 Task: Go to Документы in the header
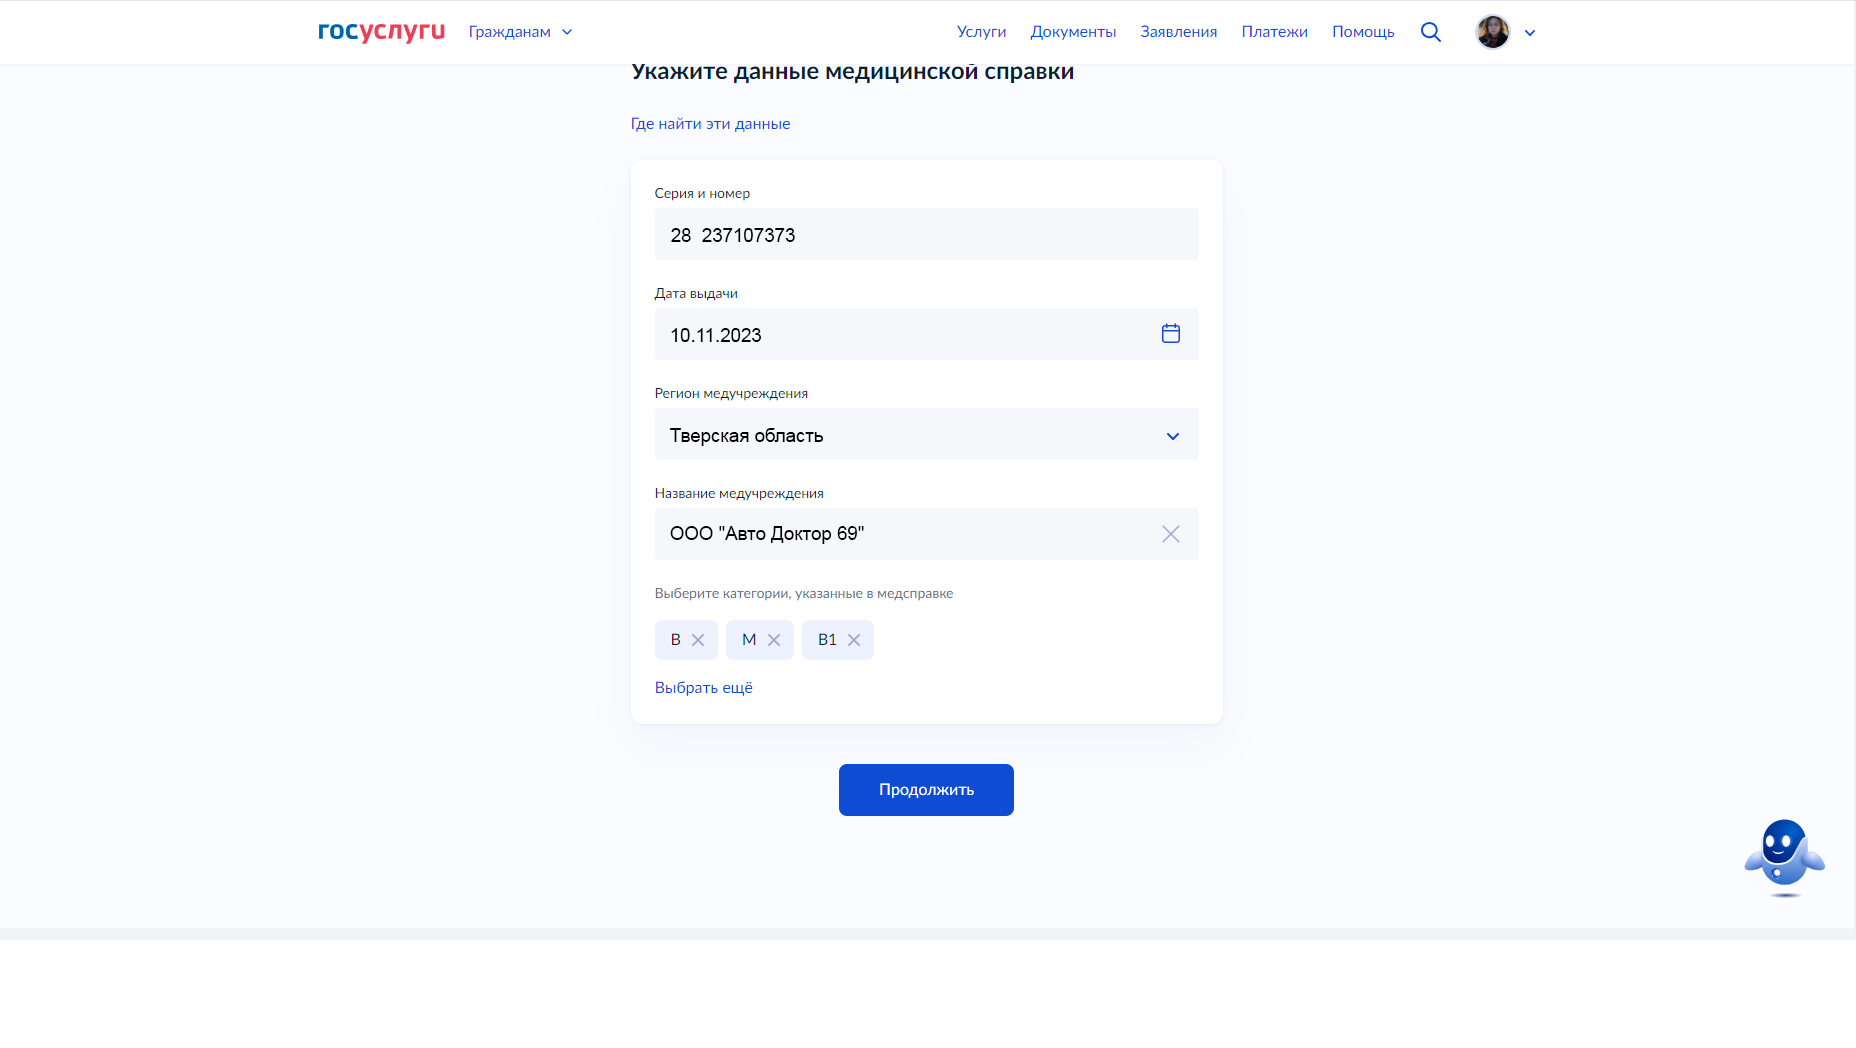[x=1073, y=32]
